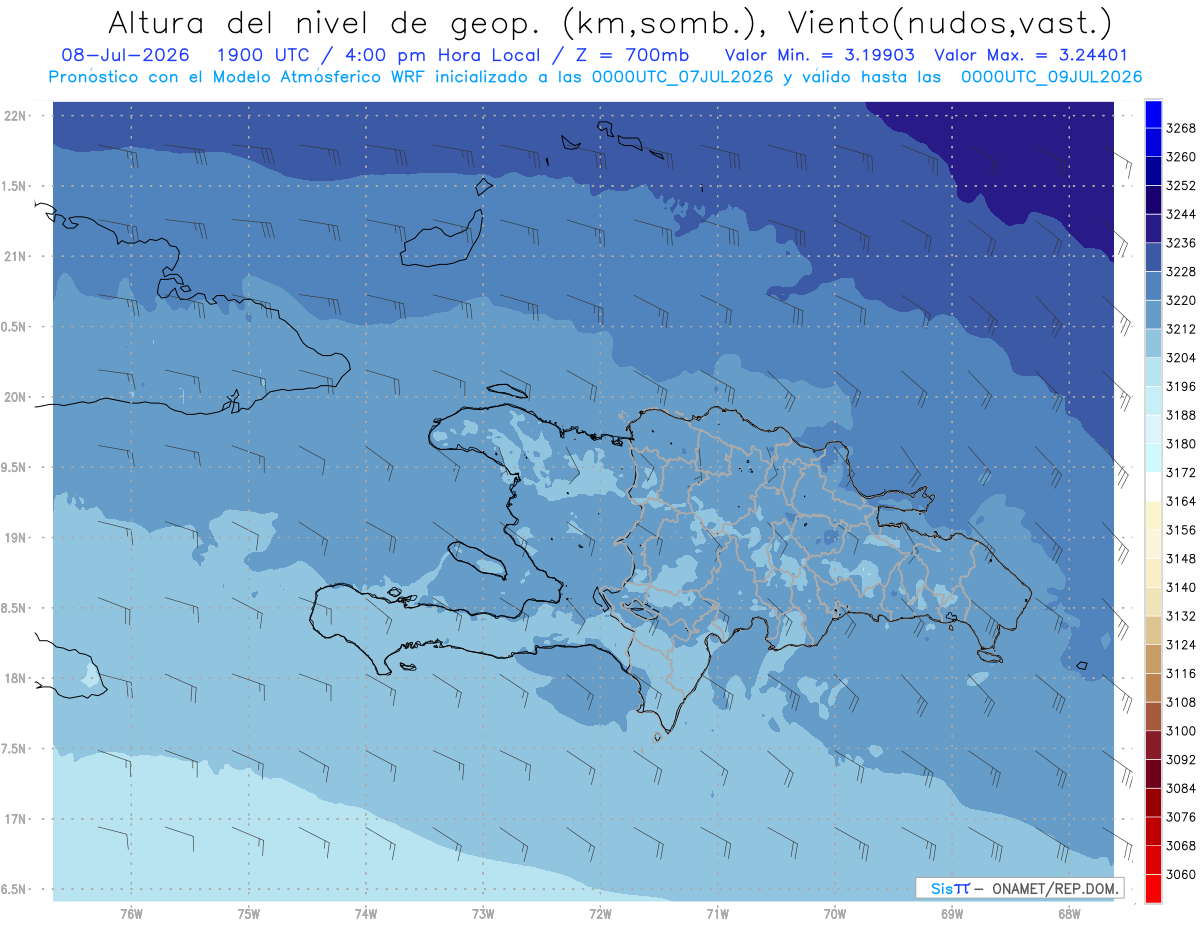Click the bright red color band below 3060
This screenshot has height=927, width=1200.
pyautogui.click(x=1153, y=888)
